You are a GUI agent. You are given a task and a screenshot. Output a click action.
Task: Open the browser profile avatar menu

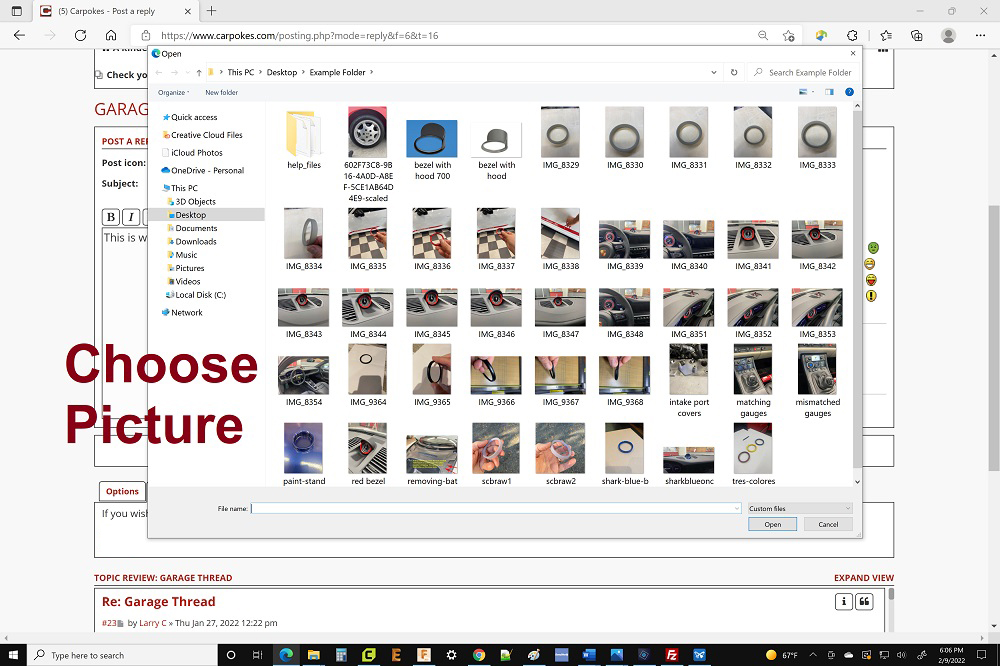point(946,33)
